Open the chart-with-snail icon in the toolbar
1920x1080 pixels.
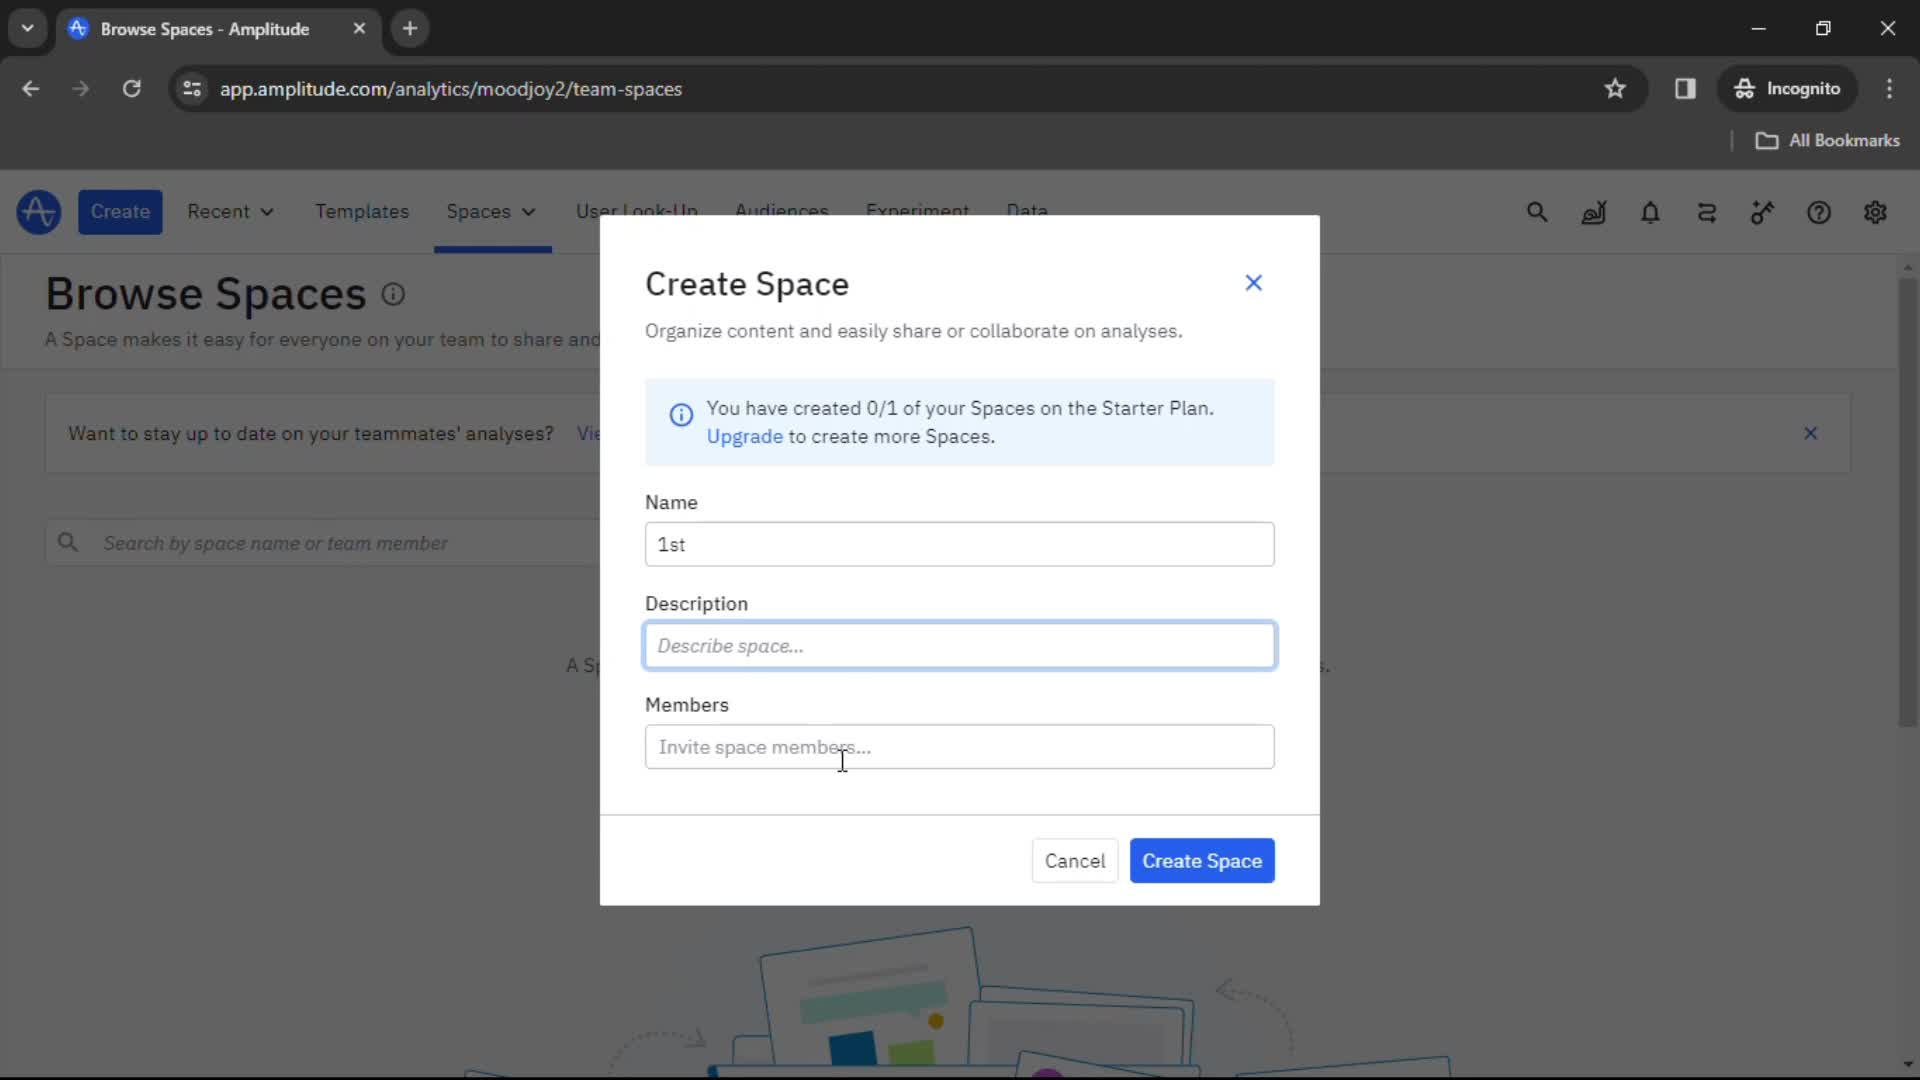[x=1594, y=212]
